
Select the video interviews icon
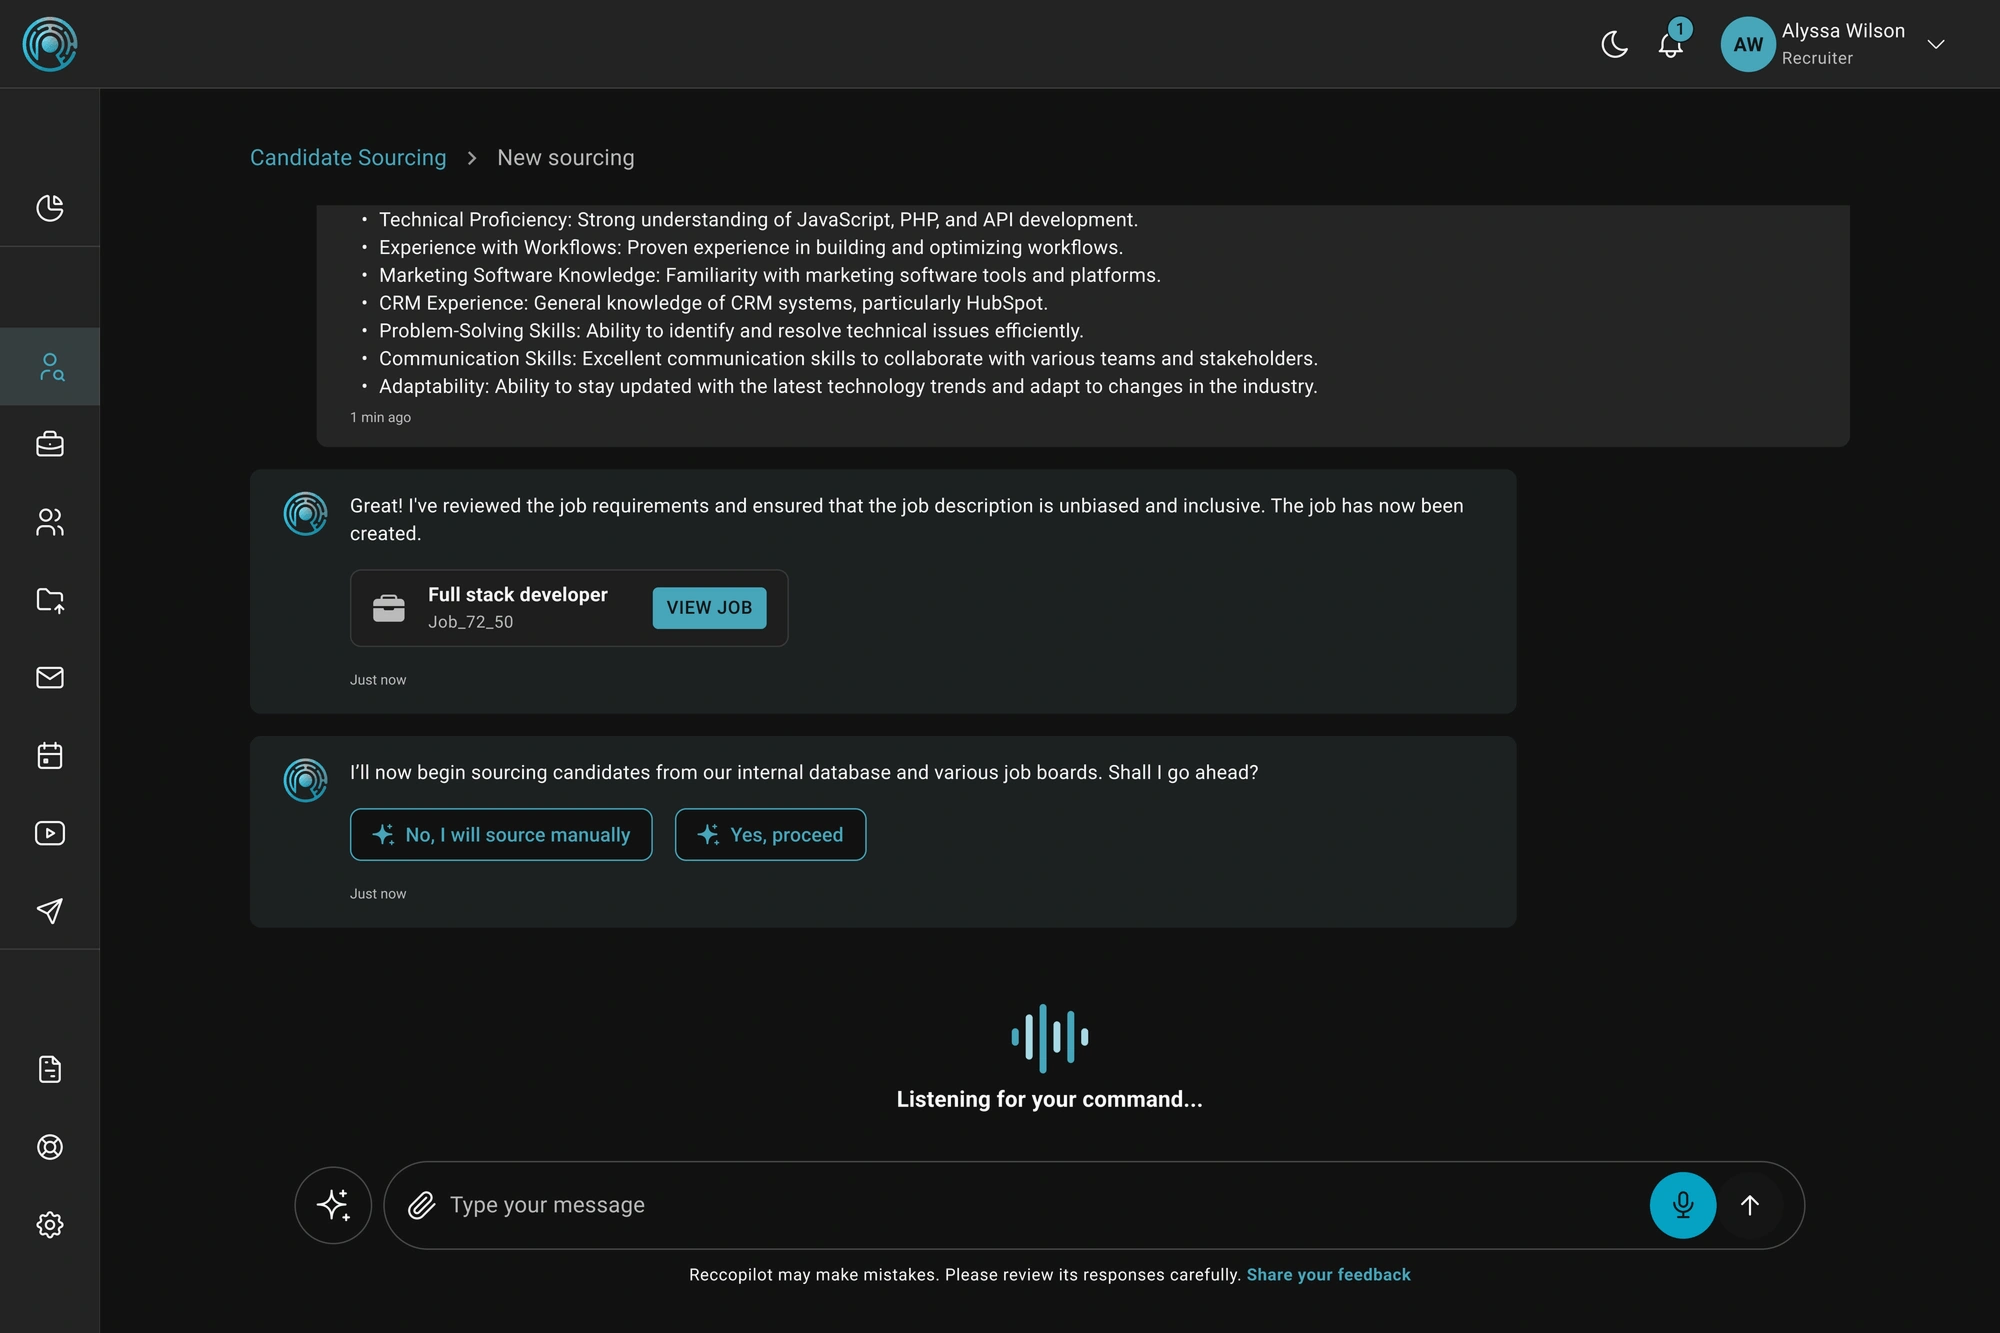click(x=50, y=833)
